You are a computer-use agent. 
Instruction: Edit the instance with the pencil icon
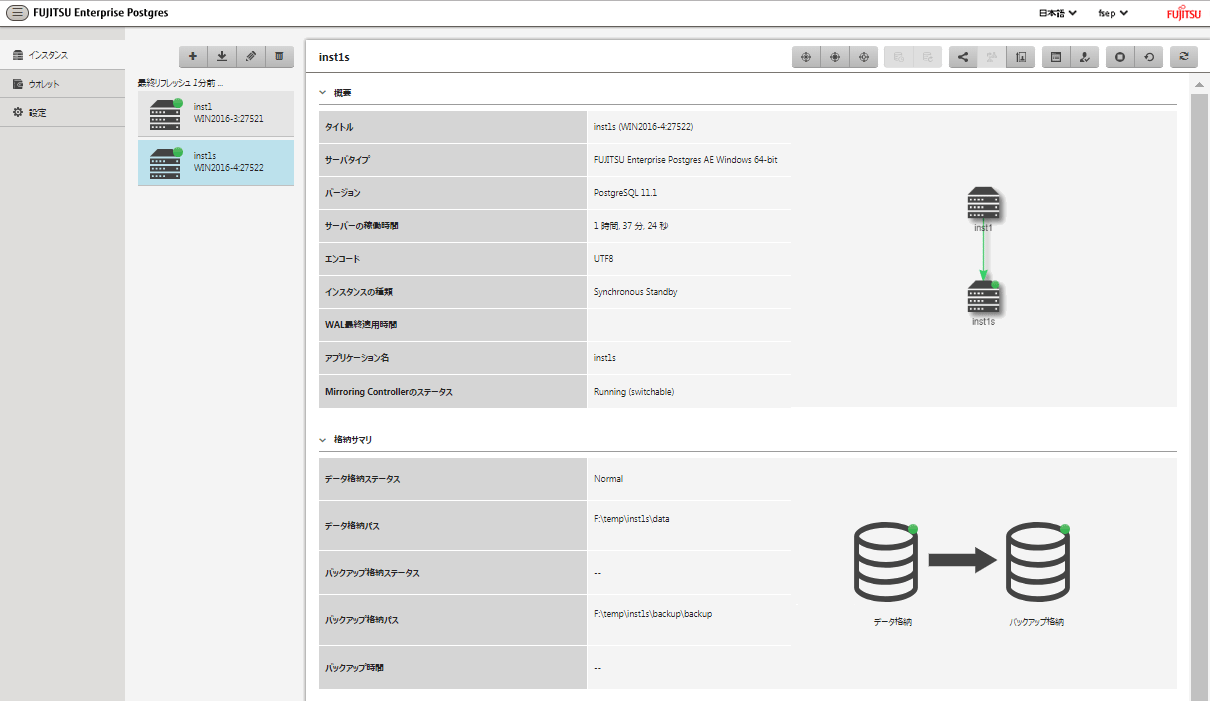pyautogui.click(x=251, y=56)
